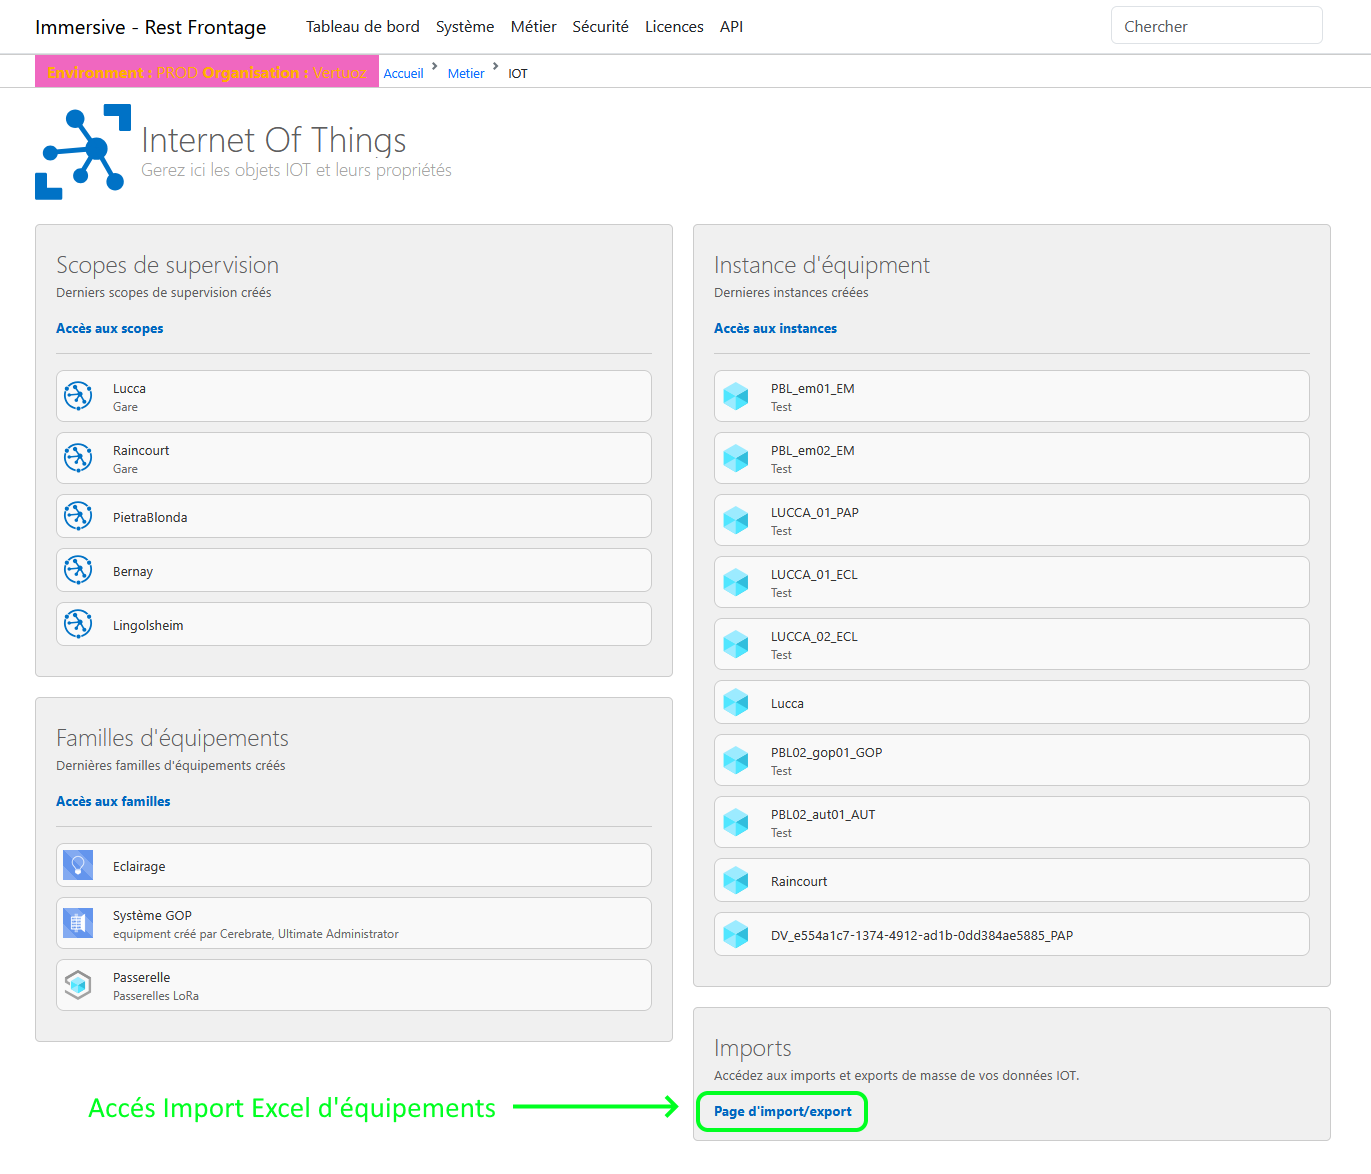Select the Passerelle gateway family icon
Screen dimensions: 1371x1174
pyautogui.click(x=78, y=984)
